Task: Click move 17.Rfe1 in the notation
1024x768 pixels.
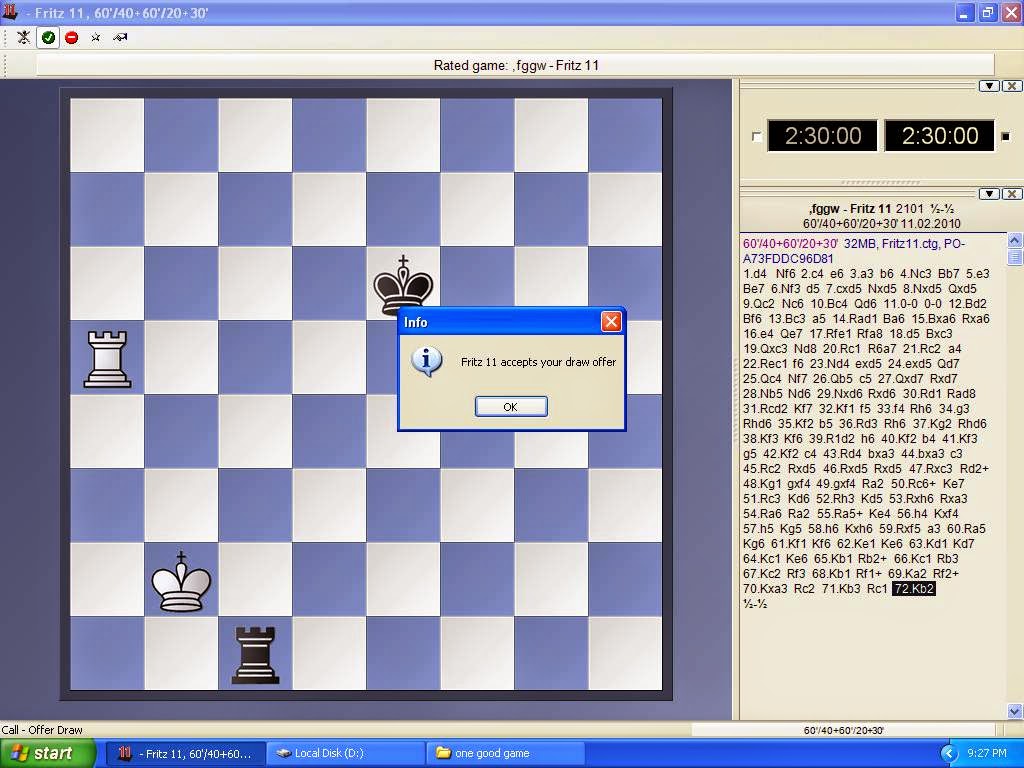Action: [x=833, y=334]
